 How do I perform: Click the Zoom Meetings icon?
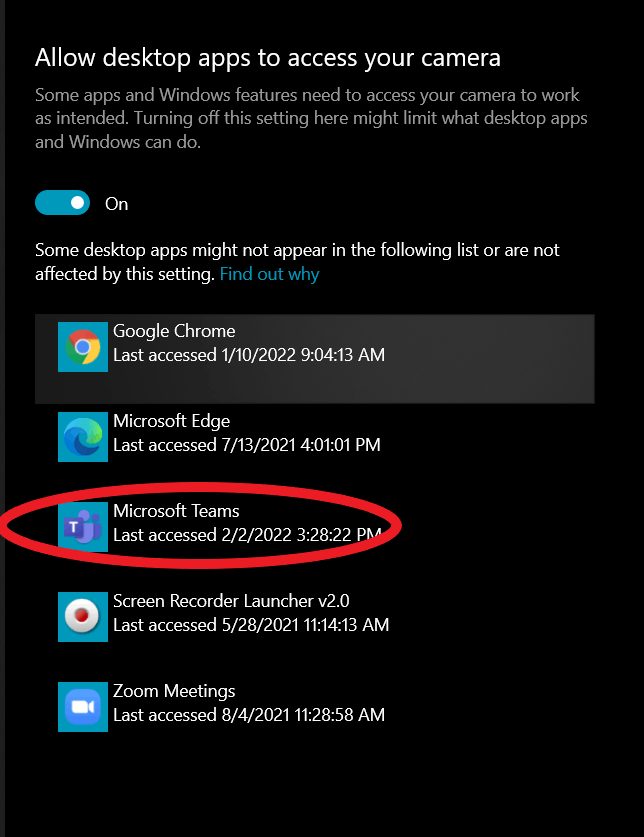click(x=83, y=707)
